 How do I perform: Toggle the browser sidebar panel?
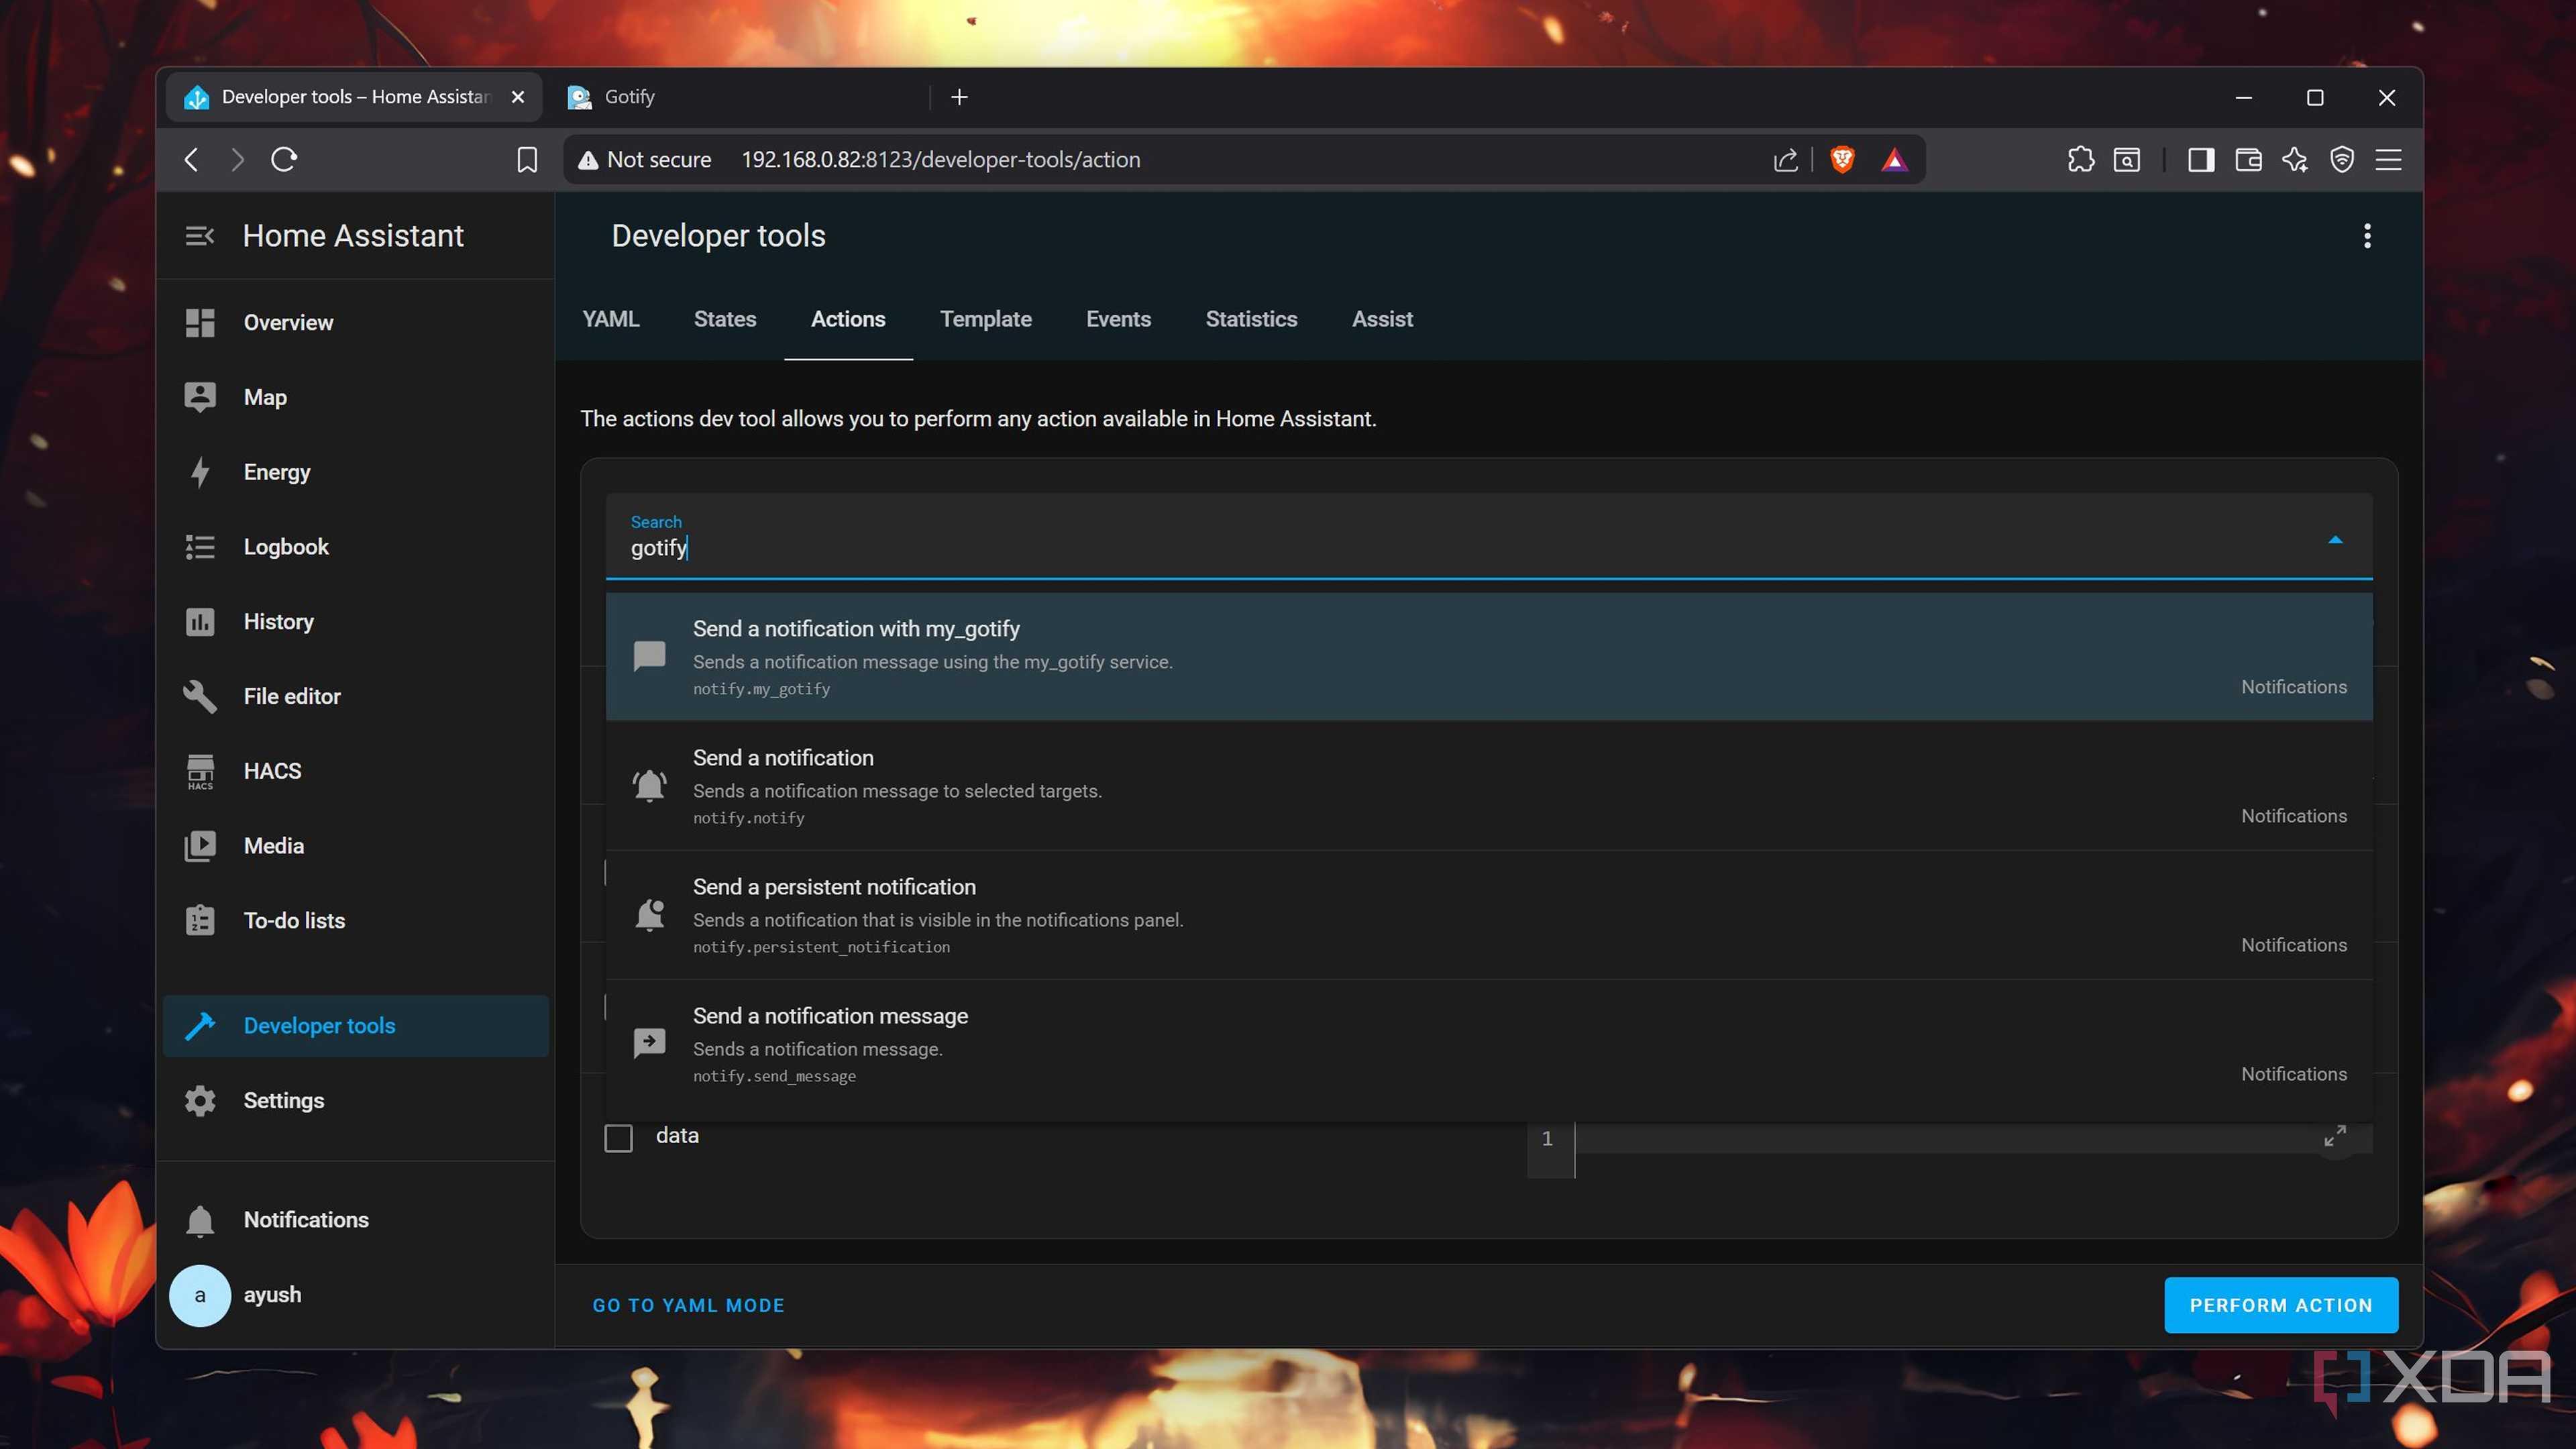pyautogui.click(x=2201, y=160)
